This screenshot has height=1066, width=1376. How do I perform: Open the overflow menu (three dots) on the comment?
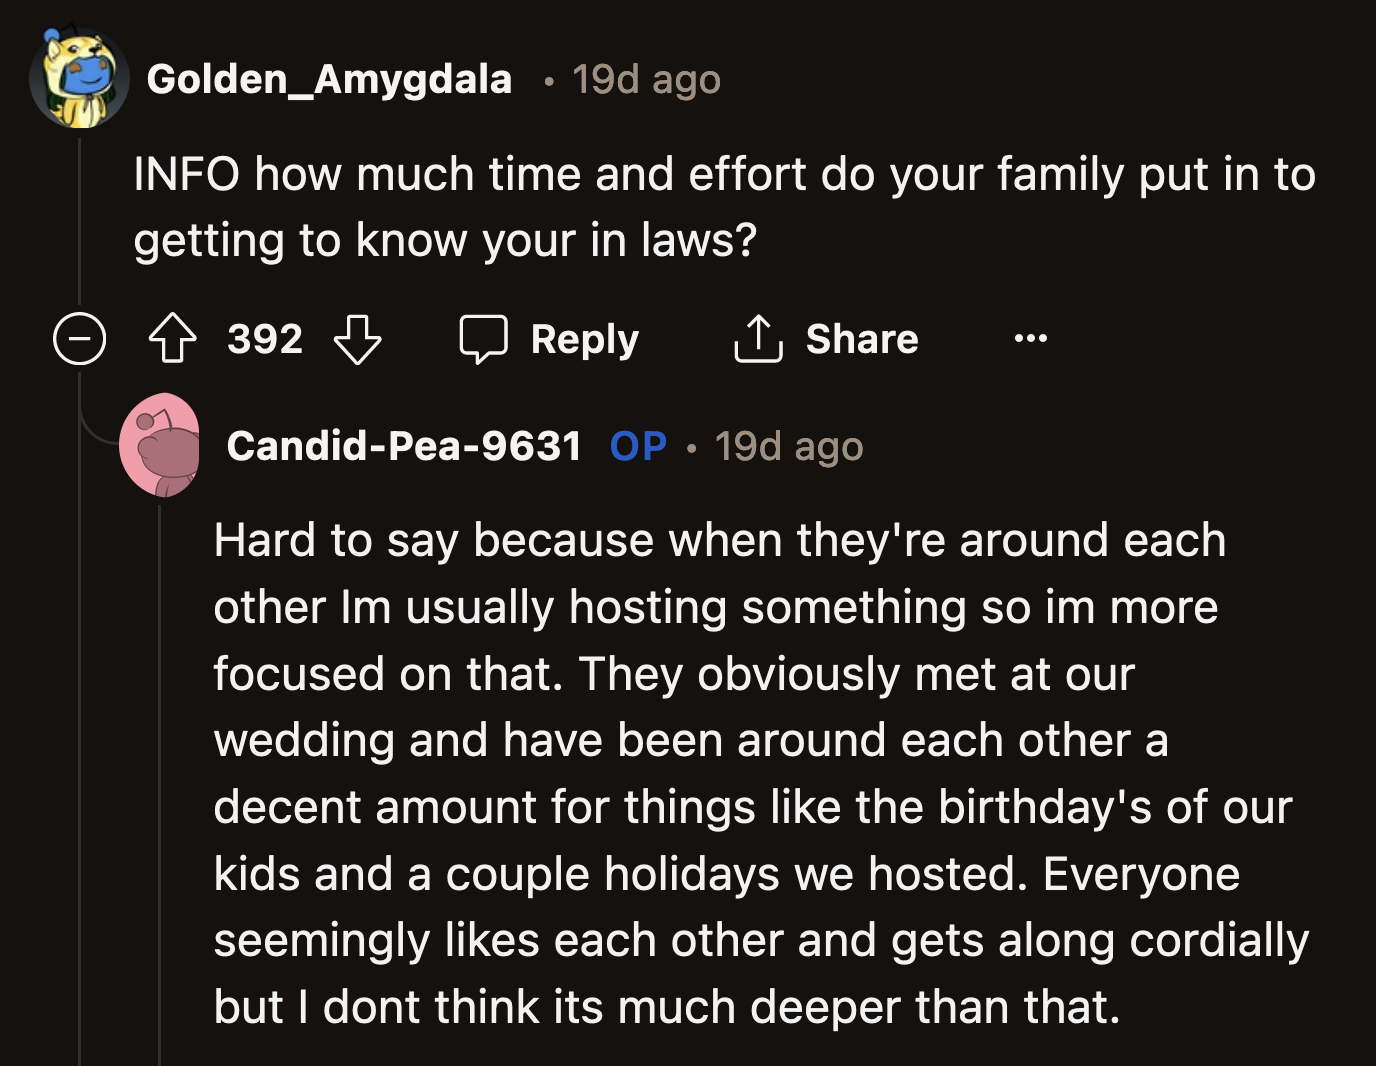coord(1030,338)
